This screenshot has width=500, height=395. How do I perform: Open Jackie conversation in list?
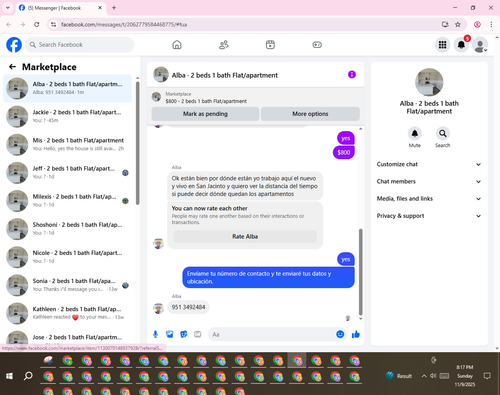[x=67, y=116]
